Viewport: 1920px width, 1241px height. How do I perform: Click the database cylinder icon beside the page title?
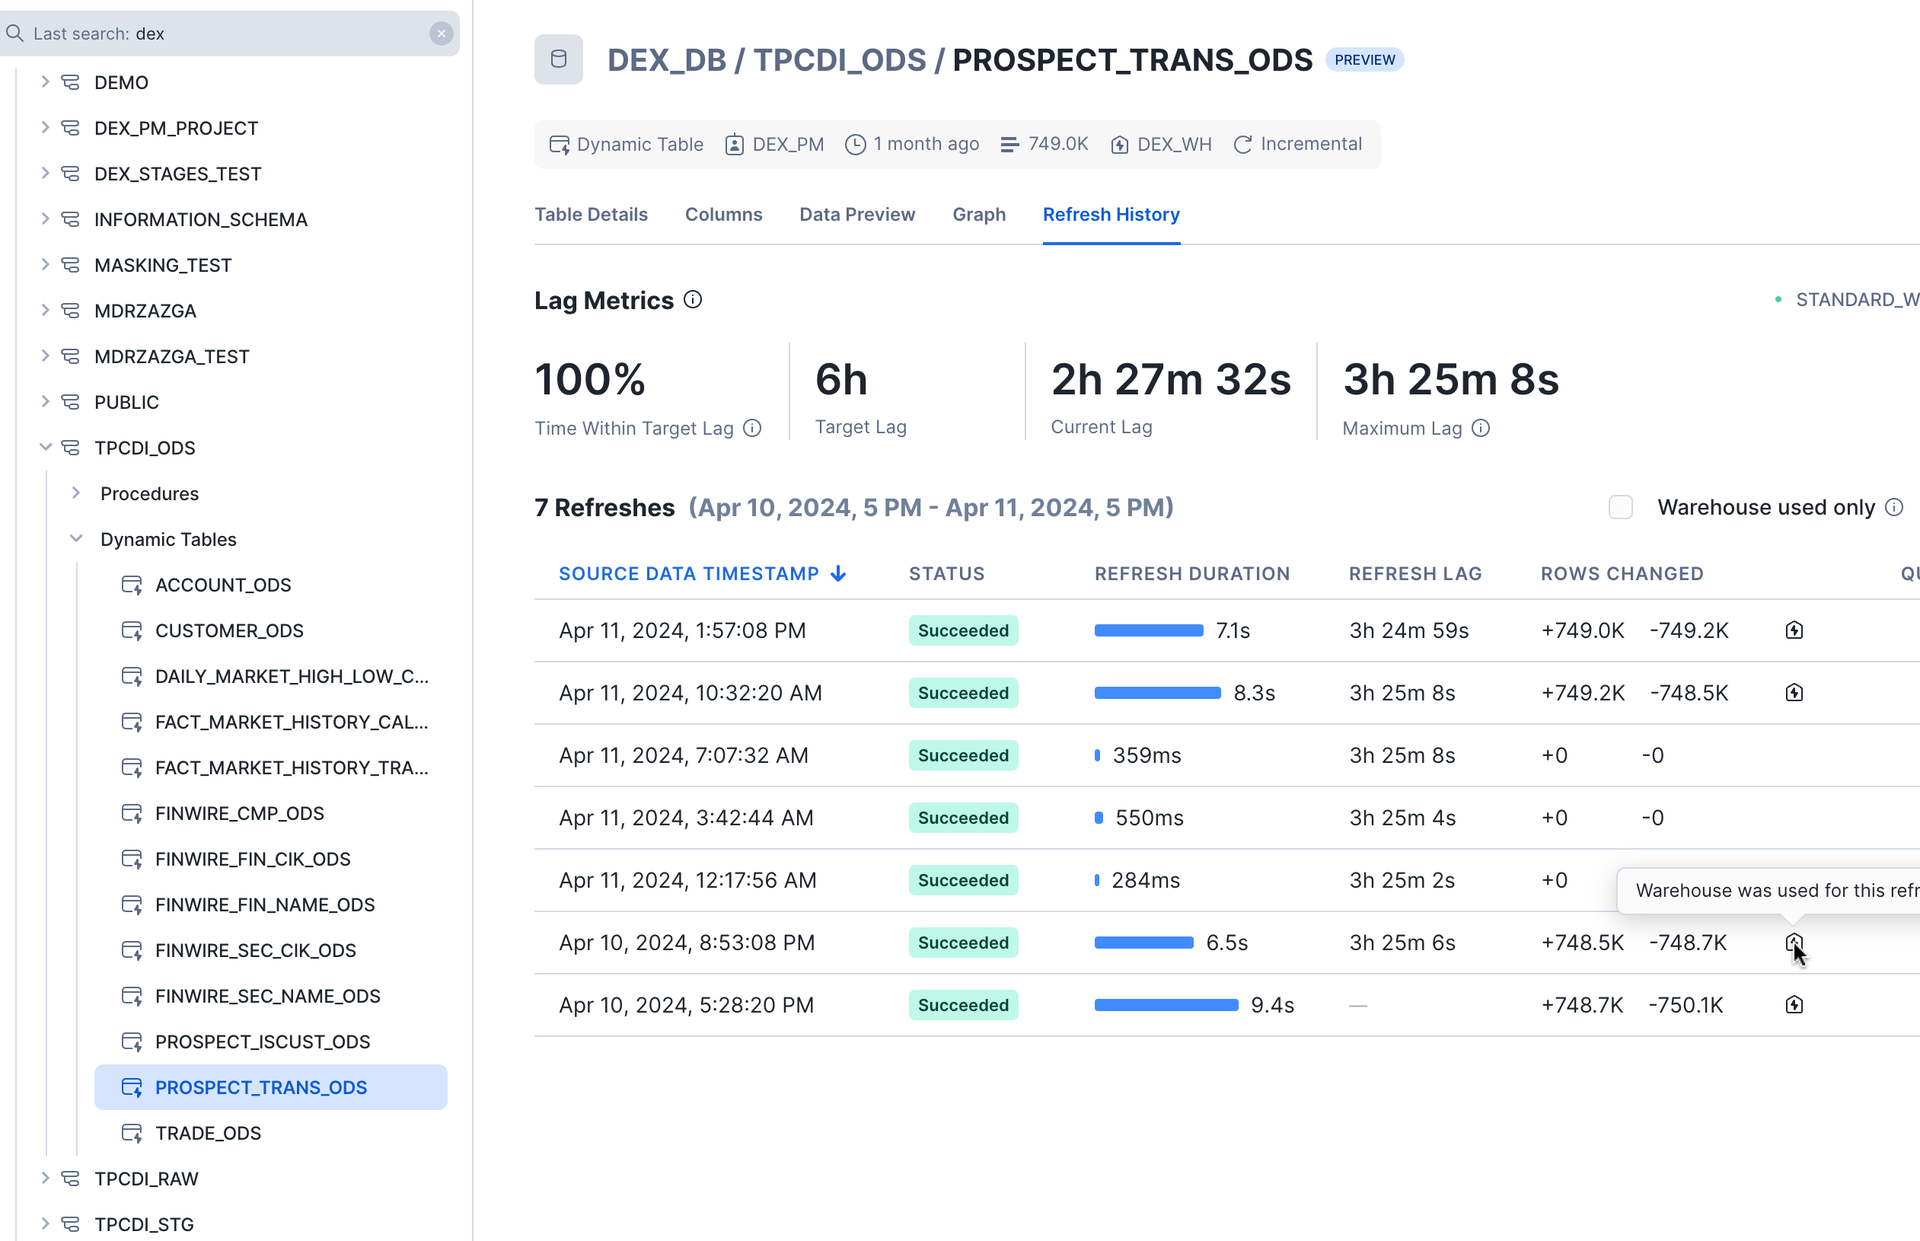(558, 59)
